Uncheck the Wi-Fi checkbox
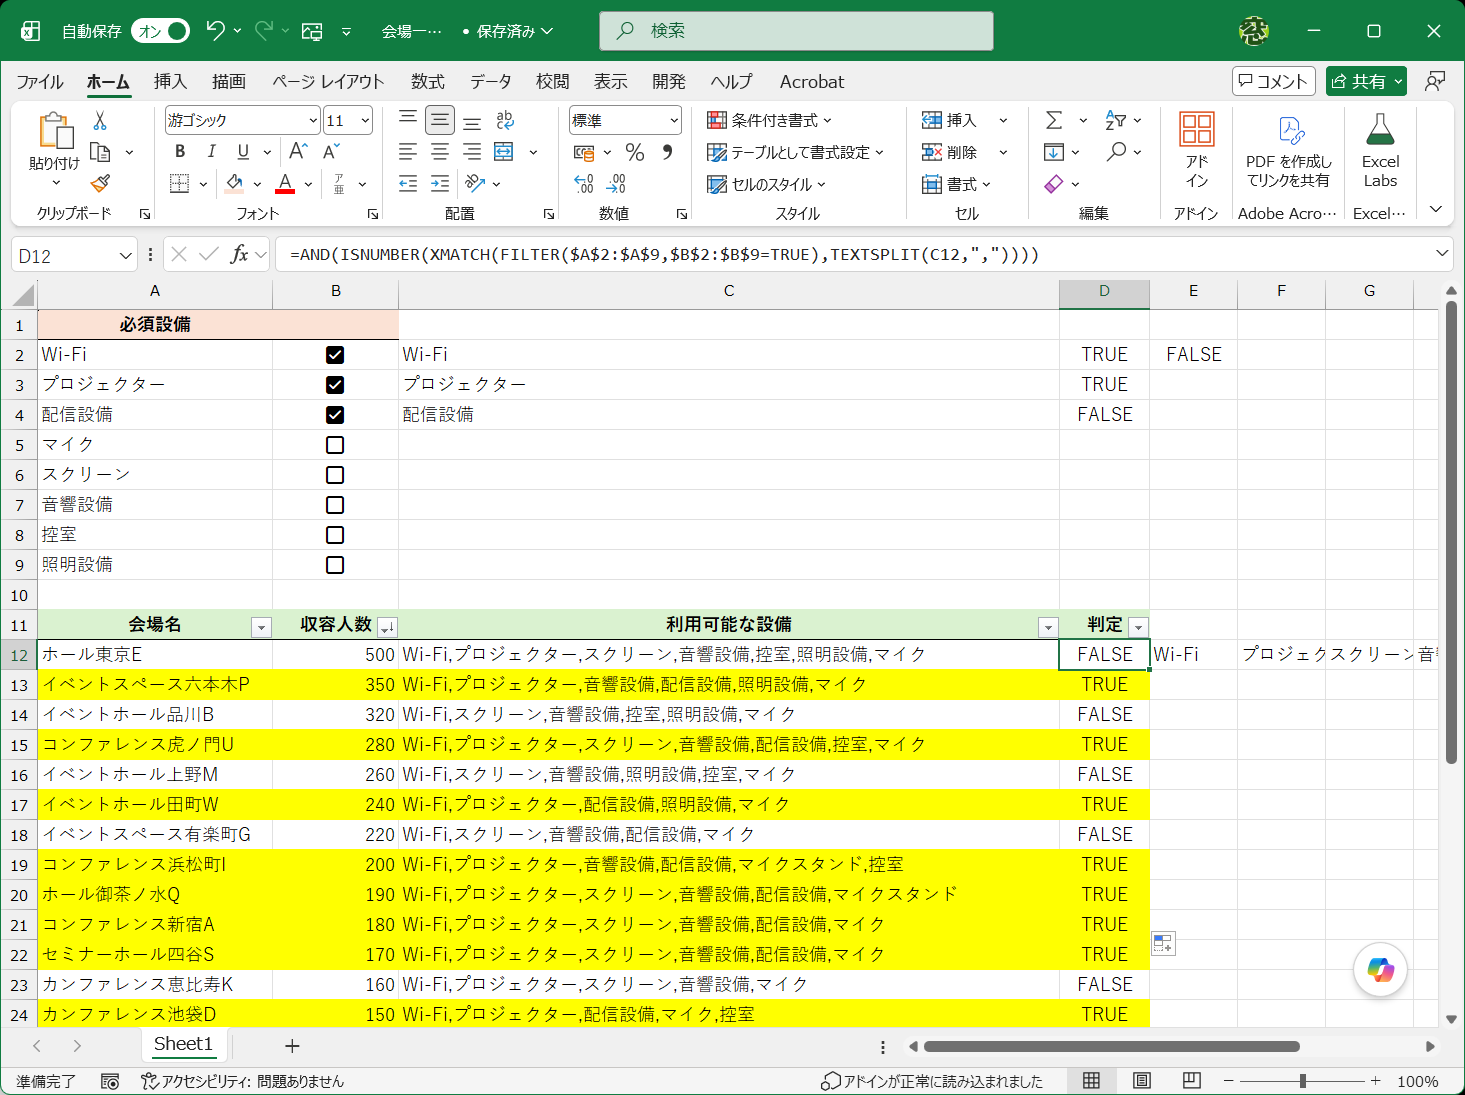 click(x=335, y=355)
